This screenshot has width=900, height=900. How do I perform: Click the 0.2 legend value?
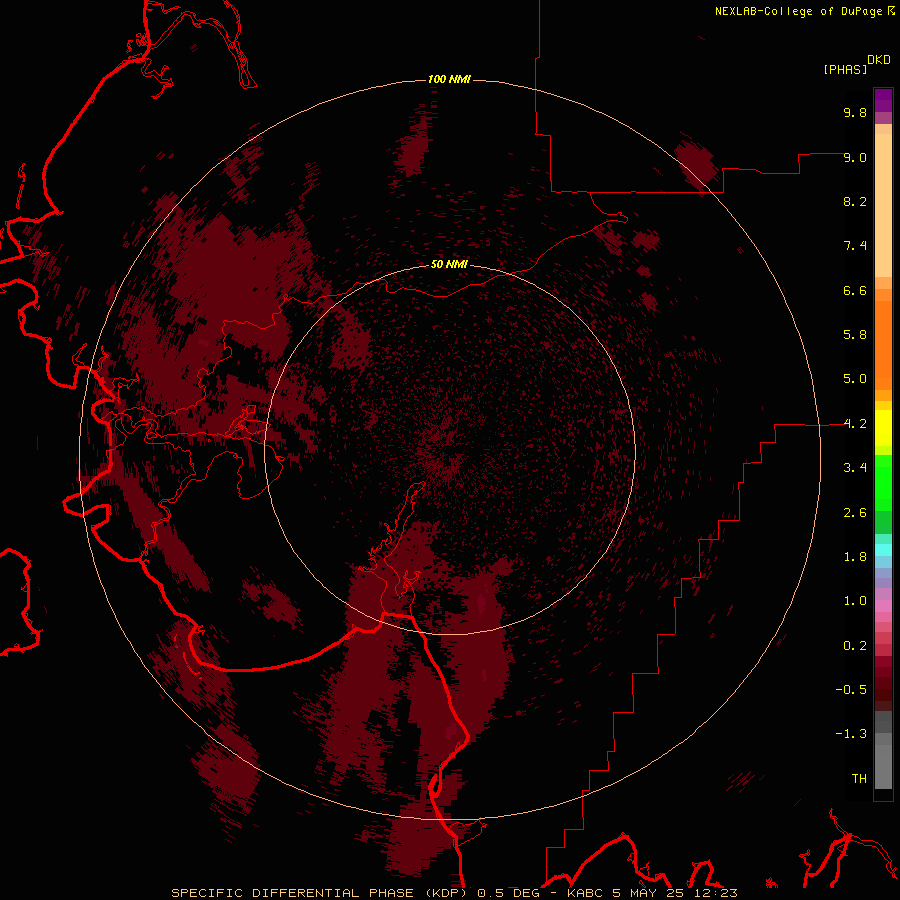(x=855, y=646)
